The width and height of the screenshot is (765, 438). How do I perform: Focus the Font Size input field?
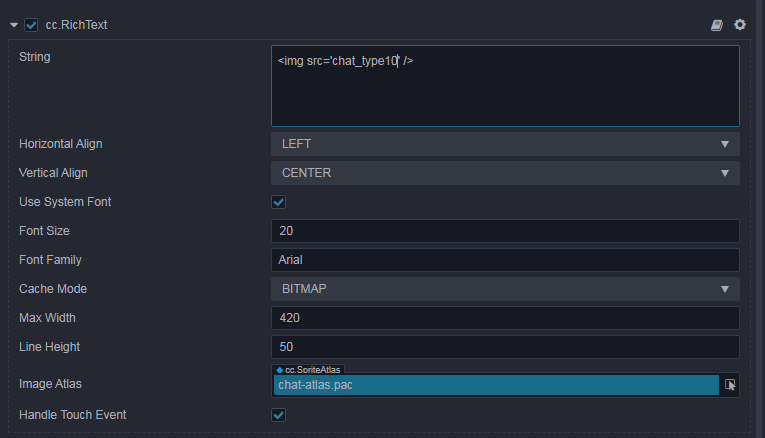click(x=505, y=231)
